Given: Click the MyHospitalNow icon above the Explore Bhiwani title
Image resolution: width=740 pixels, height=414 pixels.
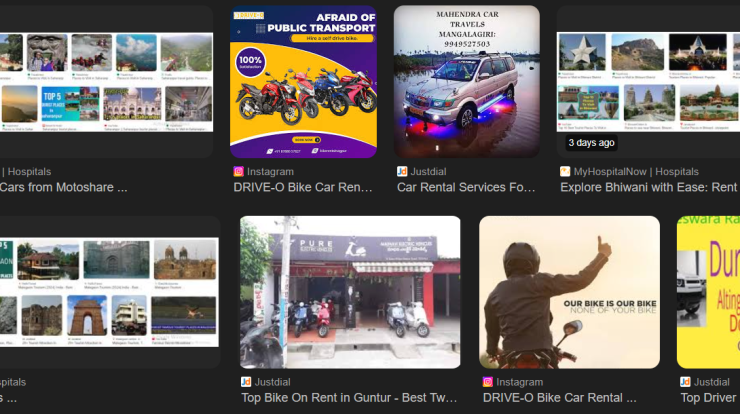Looking at the screenshot, I should (565, 172).
